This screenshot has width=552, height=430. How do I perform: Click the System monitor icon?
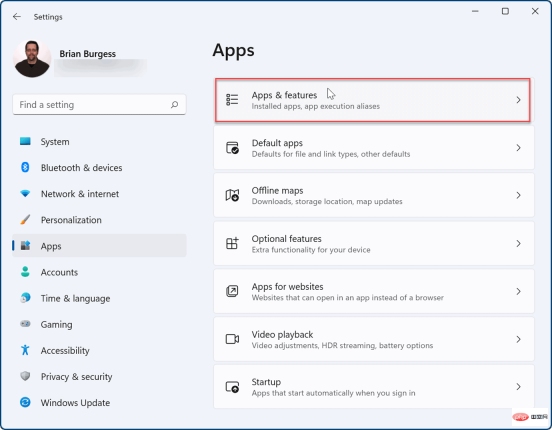pyautogui.click(x=25, y=141)
